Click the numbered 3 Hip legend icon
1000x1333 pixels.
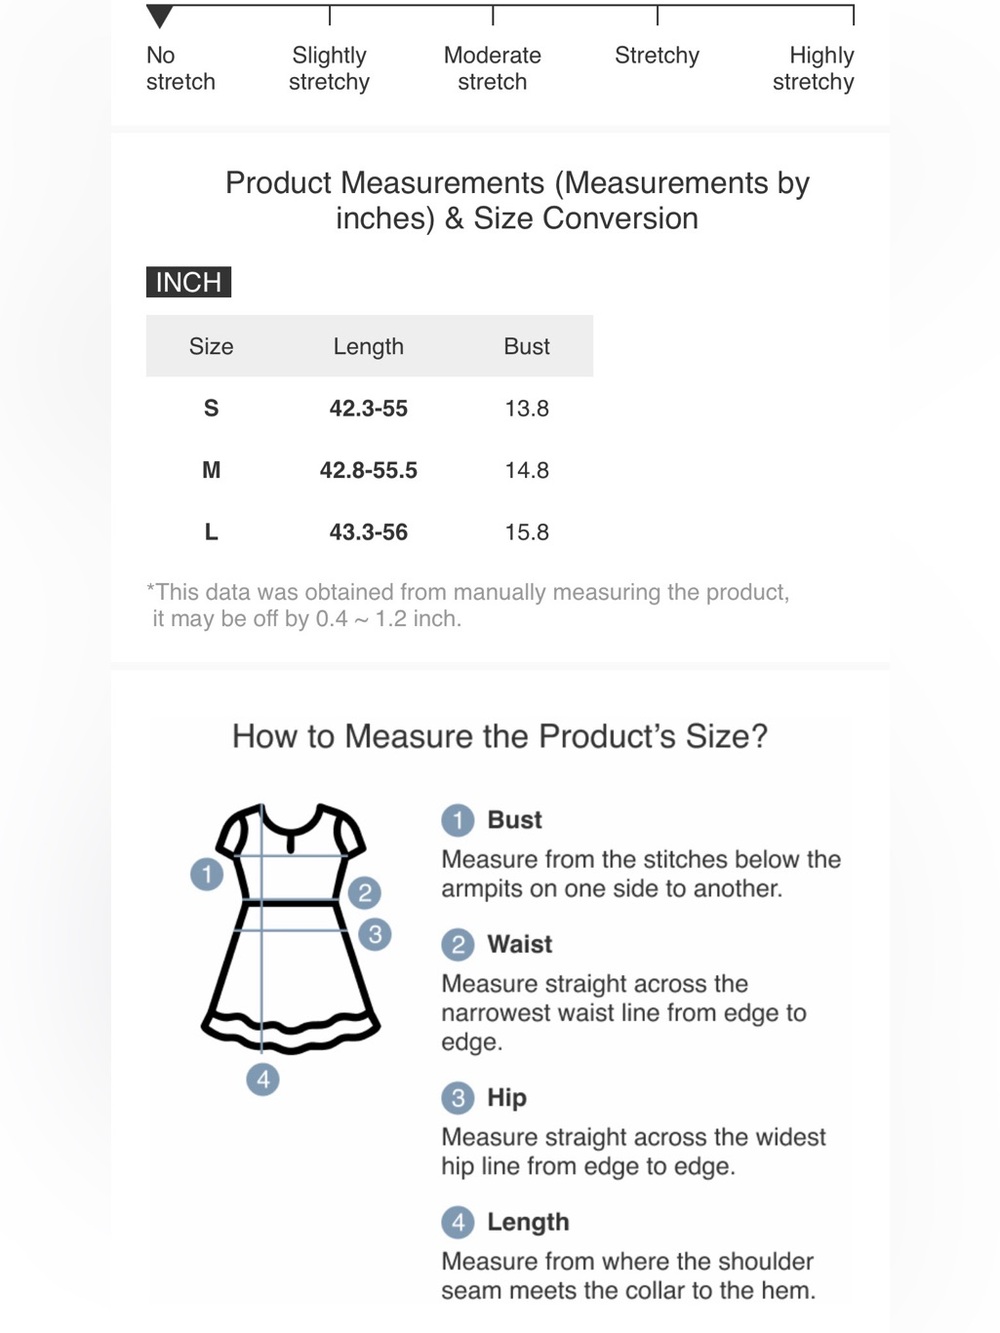458,1097
